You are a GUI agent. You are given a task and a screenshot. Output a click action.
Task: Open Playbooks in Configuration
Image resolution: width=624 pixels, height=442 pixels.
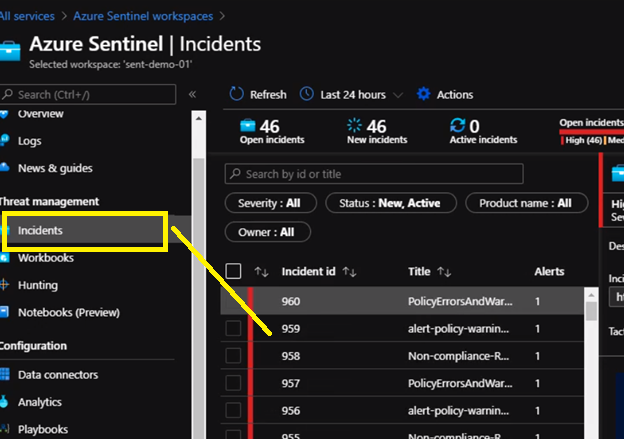click(x=43, y=430)
